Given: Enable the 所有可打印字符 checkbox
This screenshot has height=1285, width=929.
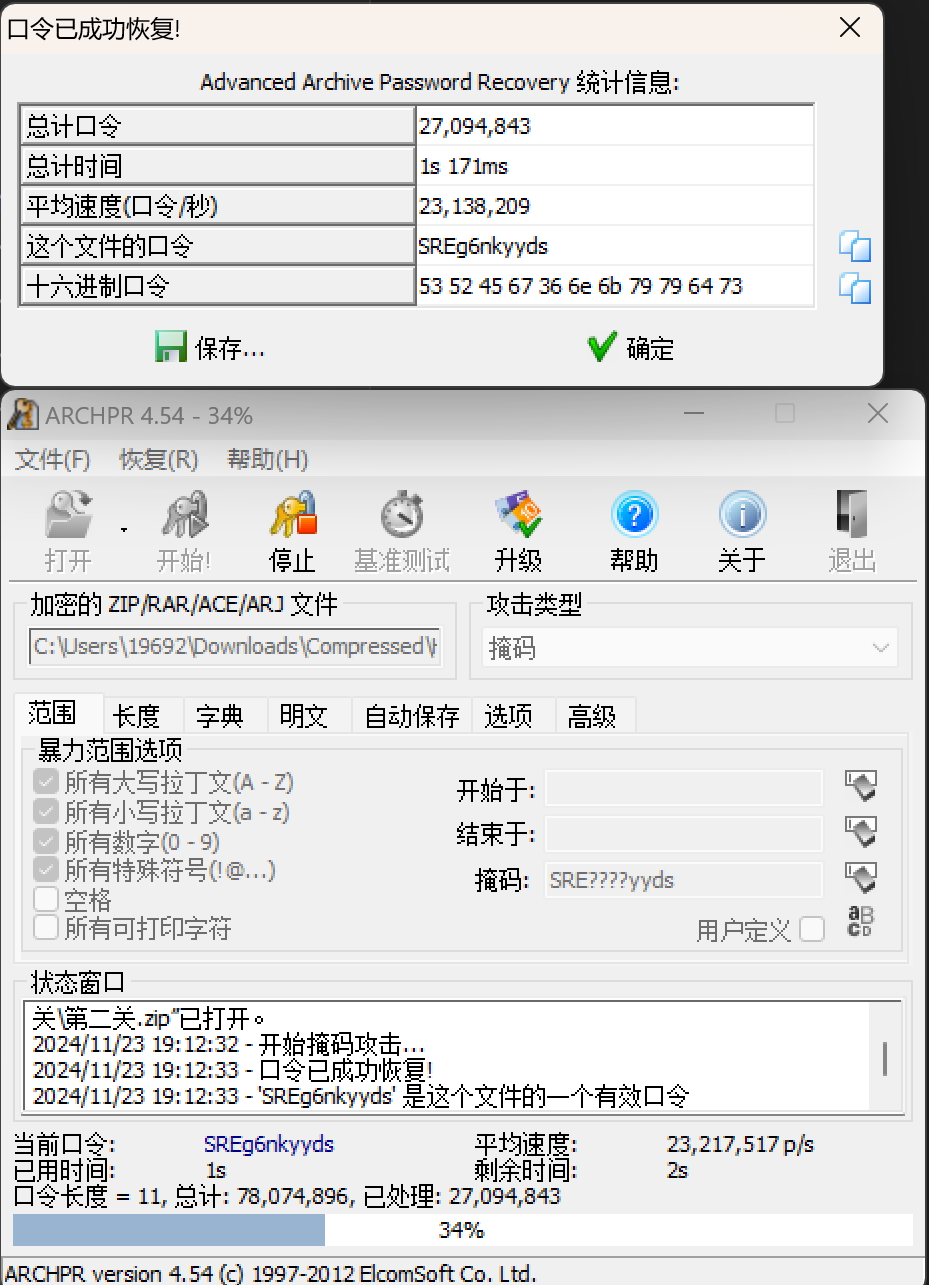Looking at the screenshot, I should [x=46, y=928].
